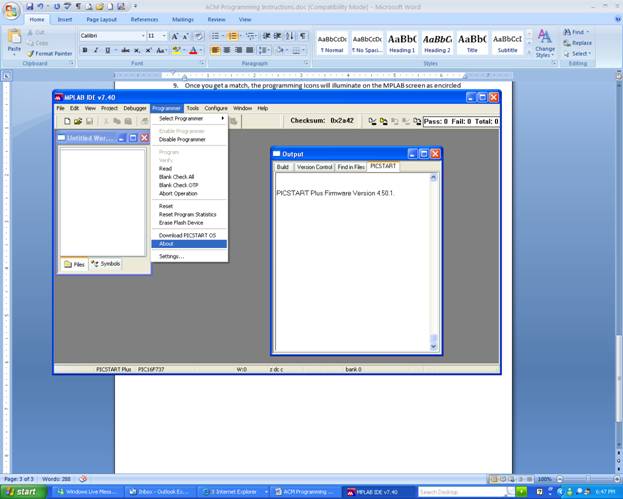Activate the Format Painter
Screen dimensions: 623x499
coord(50,54)
